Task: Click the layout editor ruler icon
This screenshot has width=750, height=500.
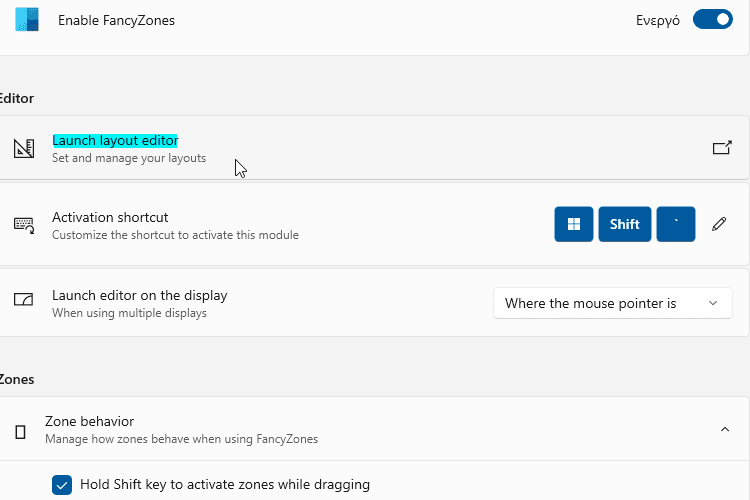Action: pyautogui.click(x=23, y=148)
